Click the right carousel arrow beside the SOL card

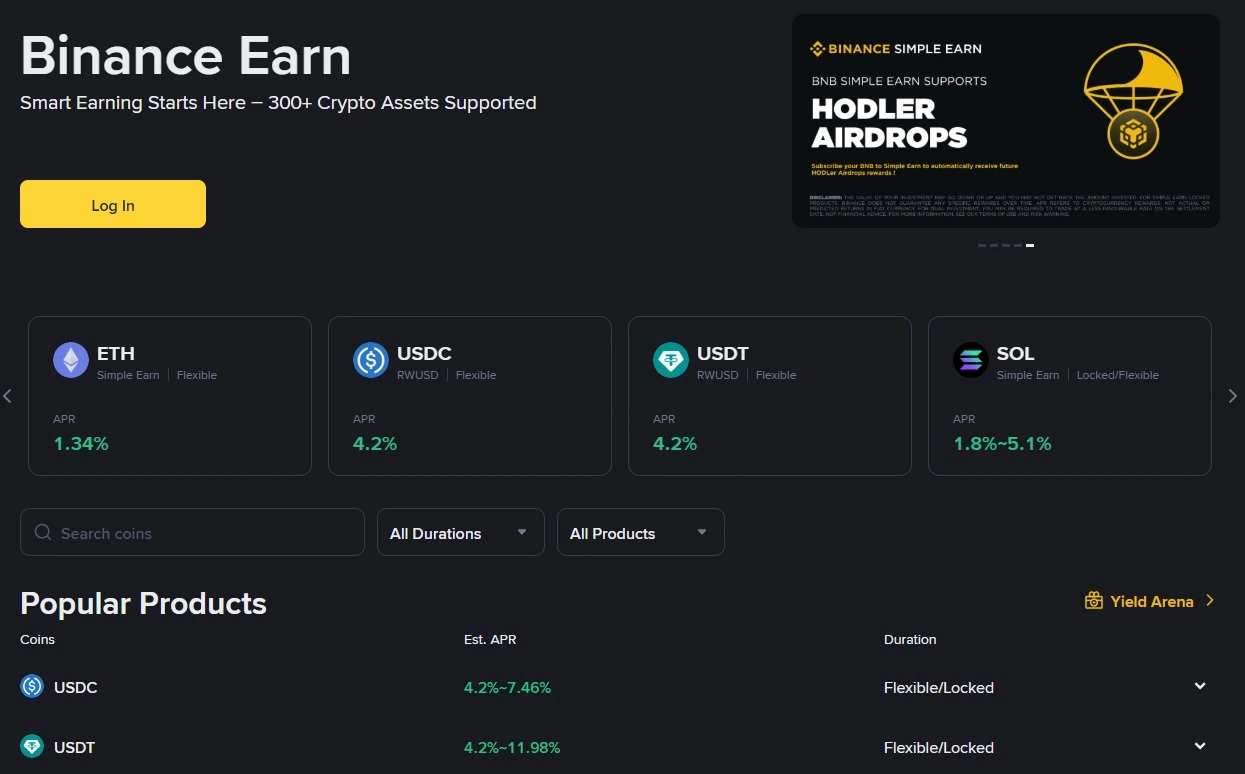point(1233,396)
